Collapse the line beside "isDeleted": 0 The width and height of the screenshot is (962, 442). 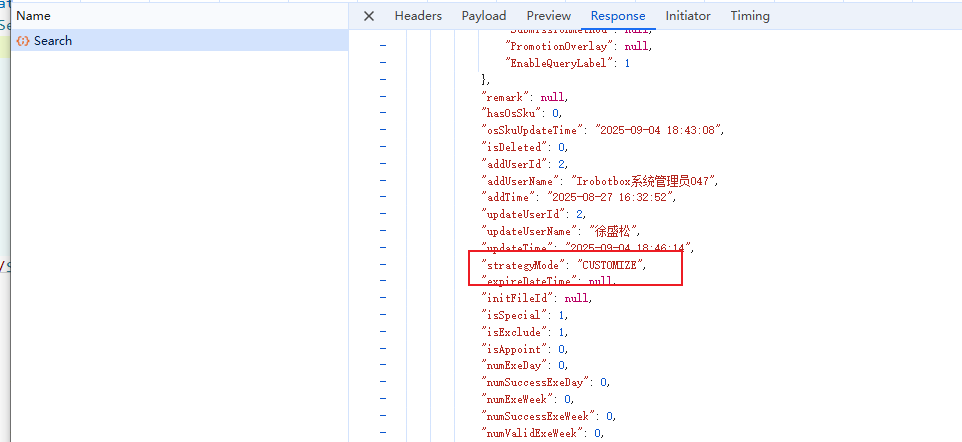tap(383, 147)
